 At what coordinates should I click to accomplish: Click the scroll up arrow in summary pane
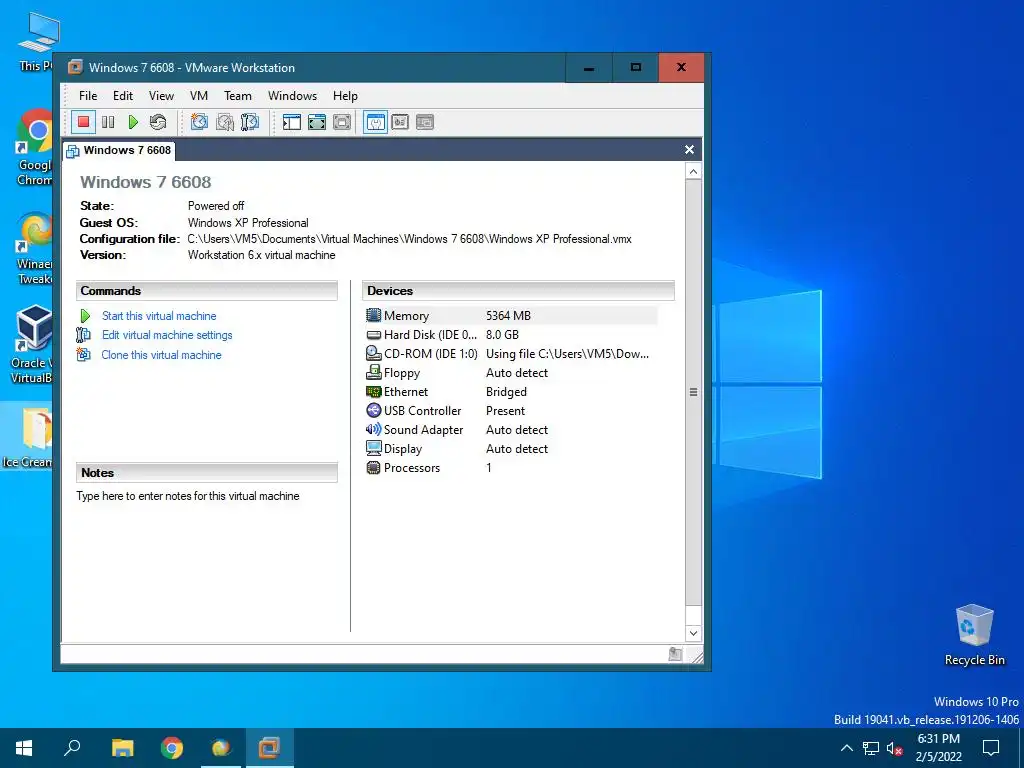click(694, 172)
